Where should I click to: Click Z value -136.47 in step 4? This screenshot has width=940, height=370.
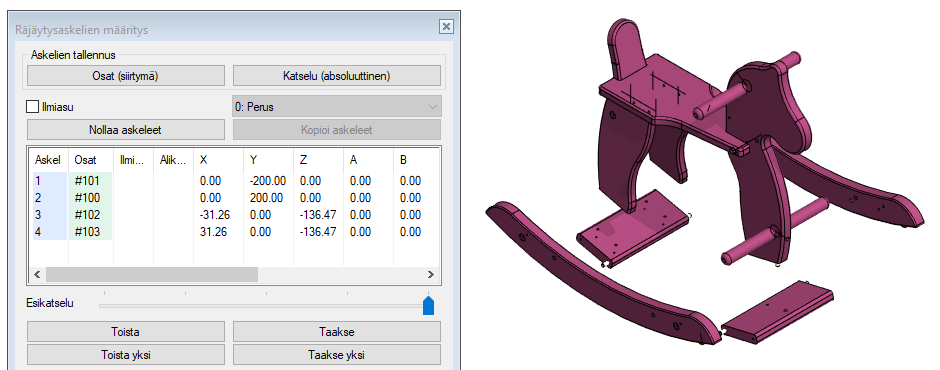coord(318,231)
